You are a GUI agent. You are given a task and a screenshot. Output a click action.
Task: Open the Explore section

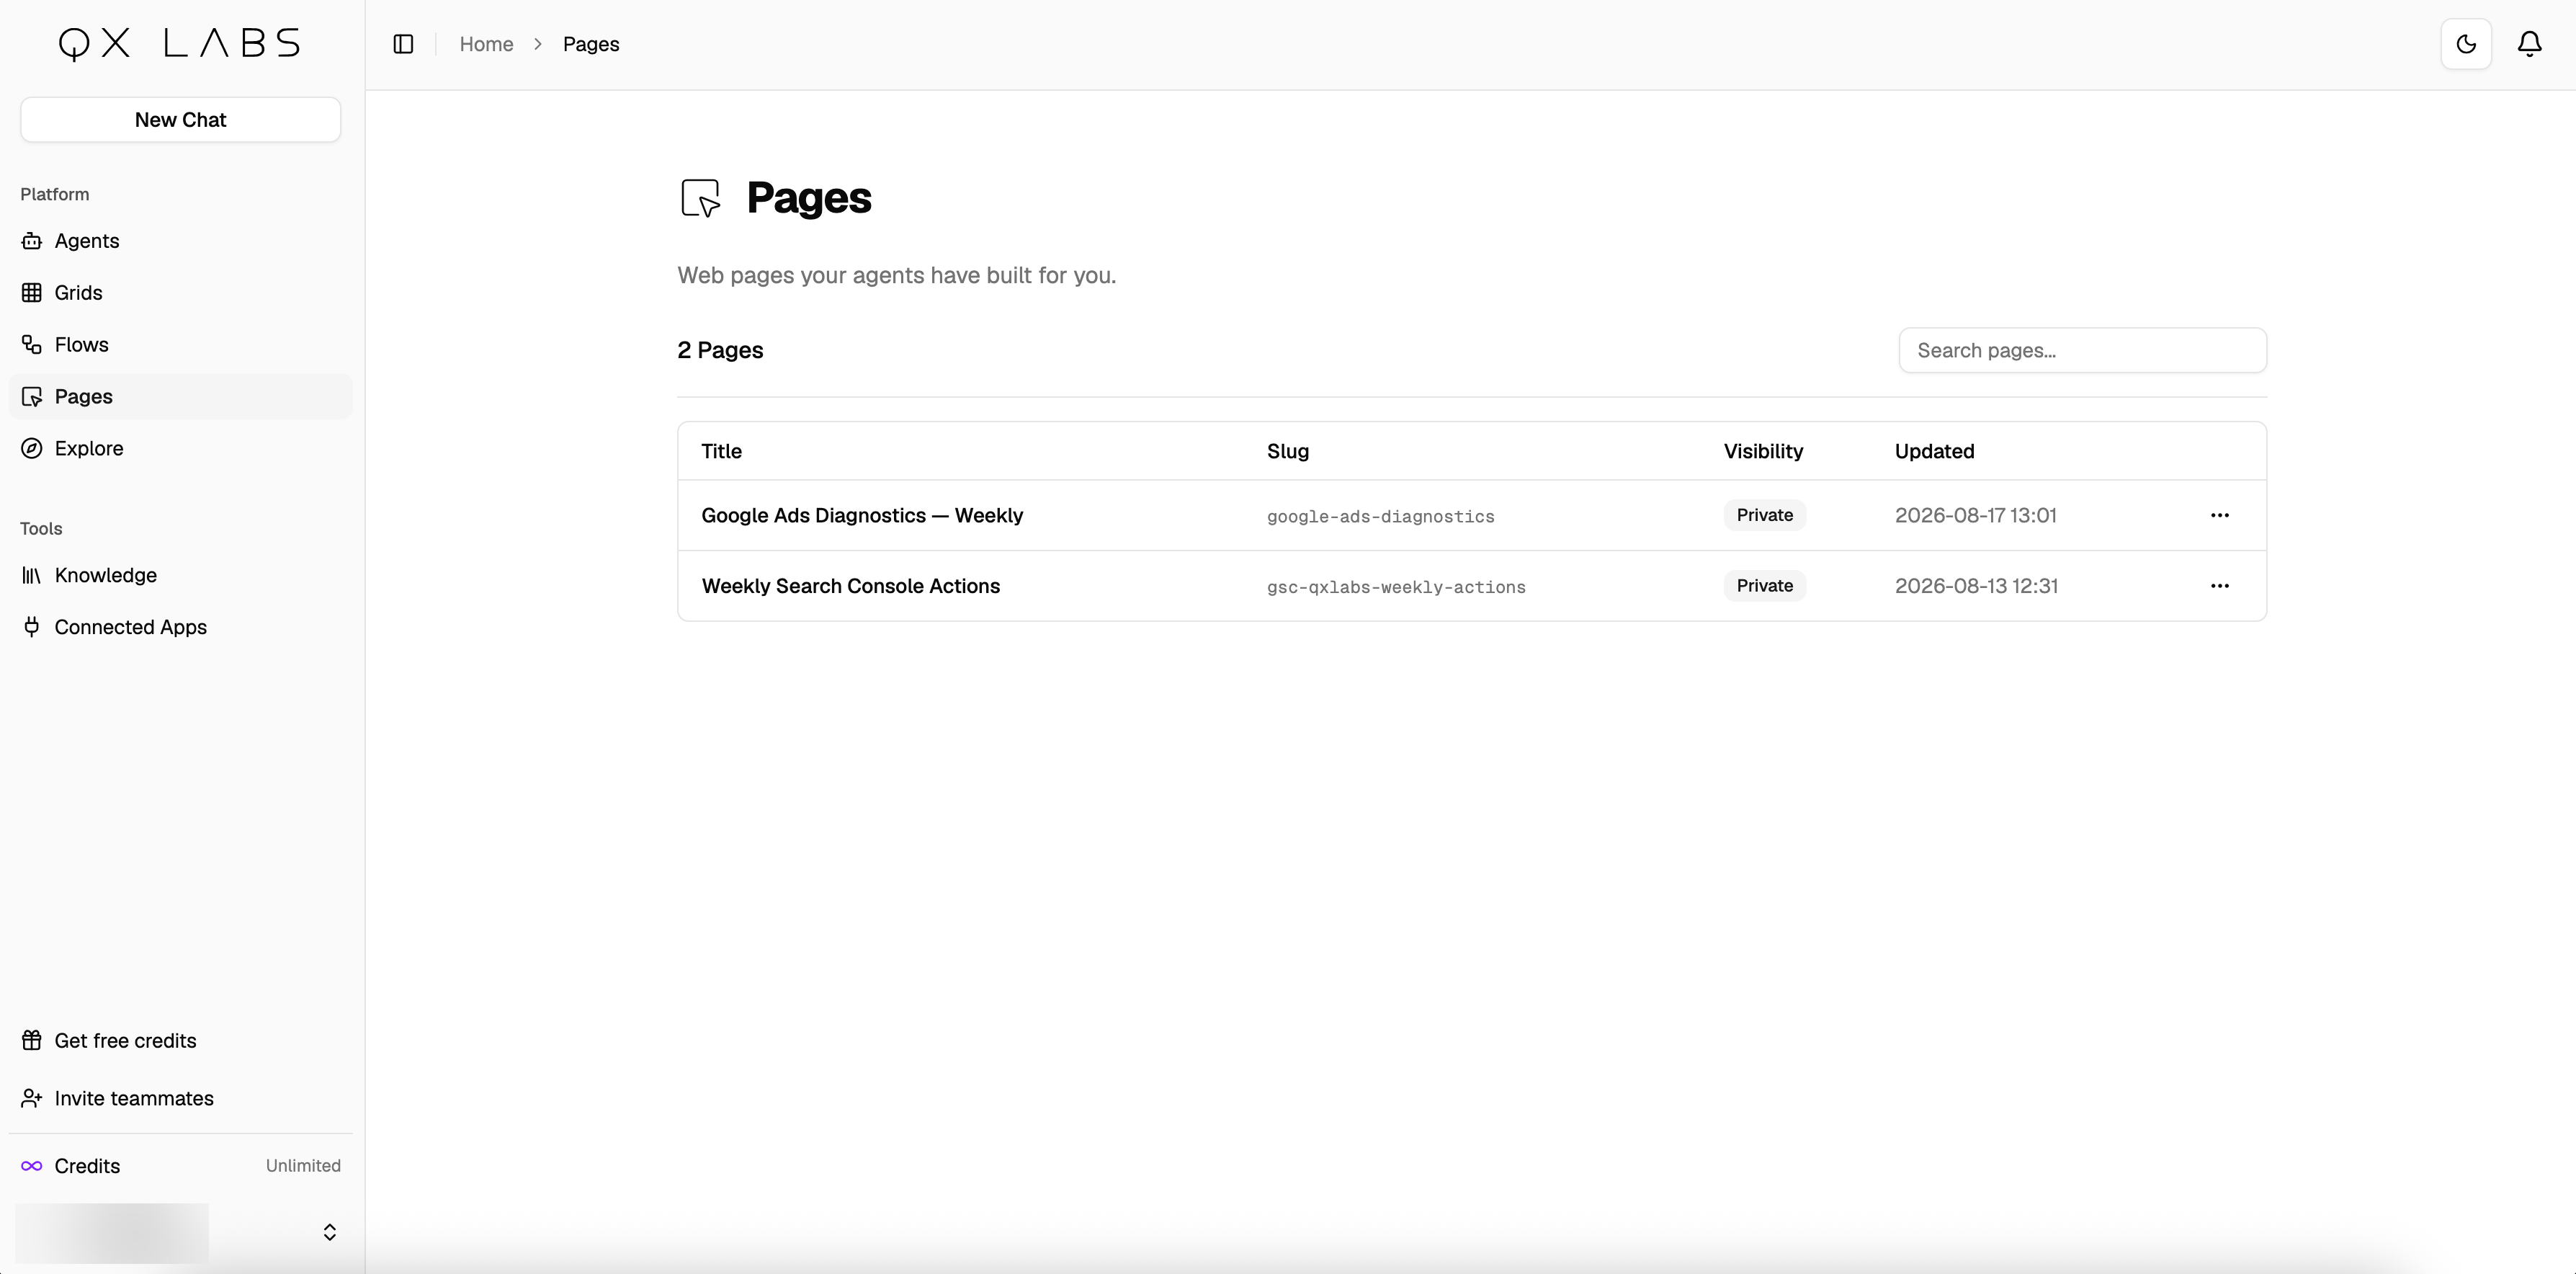180,449
